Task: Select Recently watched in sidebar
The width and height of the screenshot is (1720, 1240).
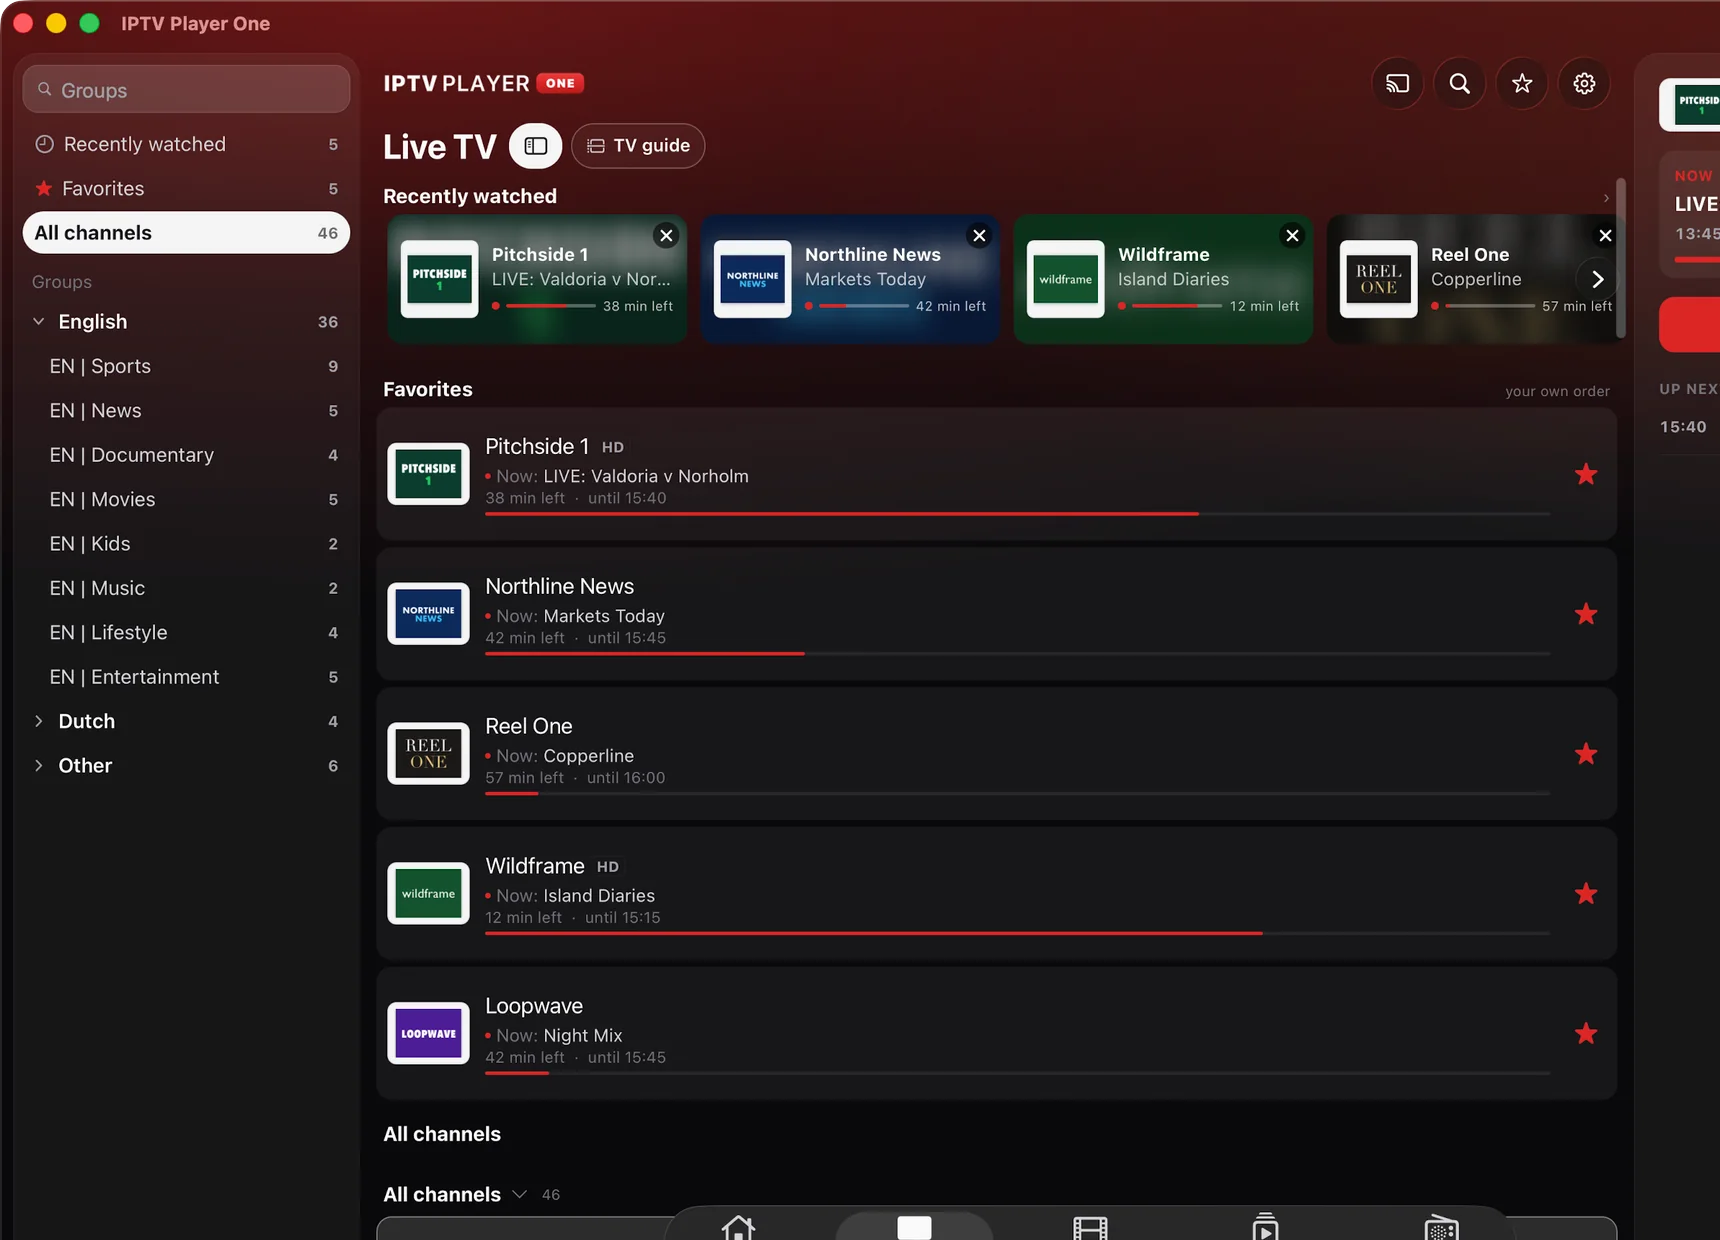Action: tap(186, 144)
